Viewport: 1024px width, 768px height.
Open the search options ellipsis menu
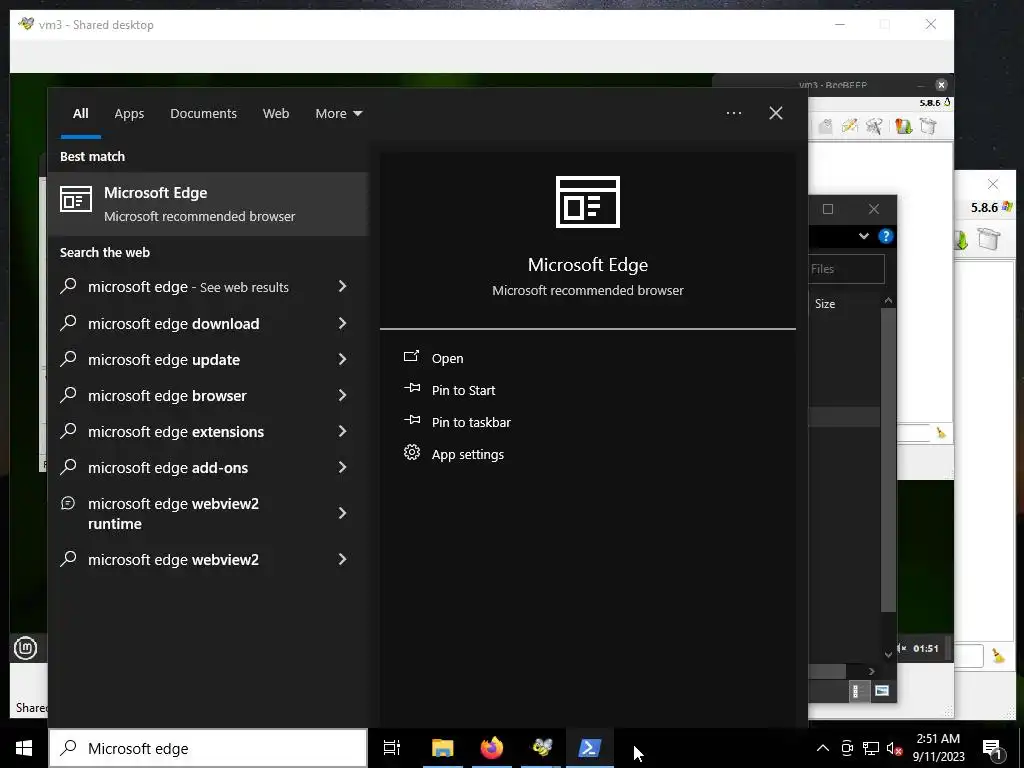(733, 113)
